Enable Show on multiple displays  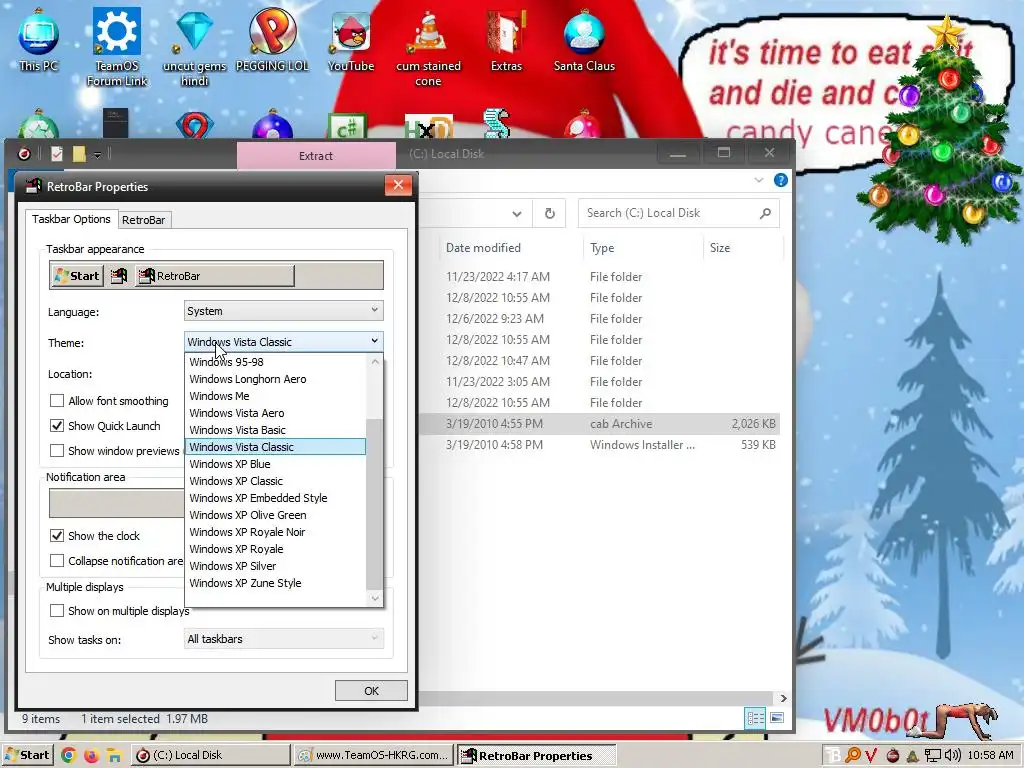tap(57, 611)
